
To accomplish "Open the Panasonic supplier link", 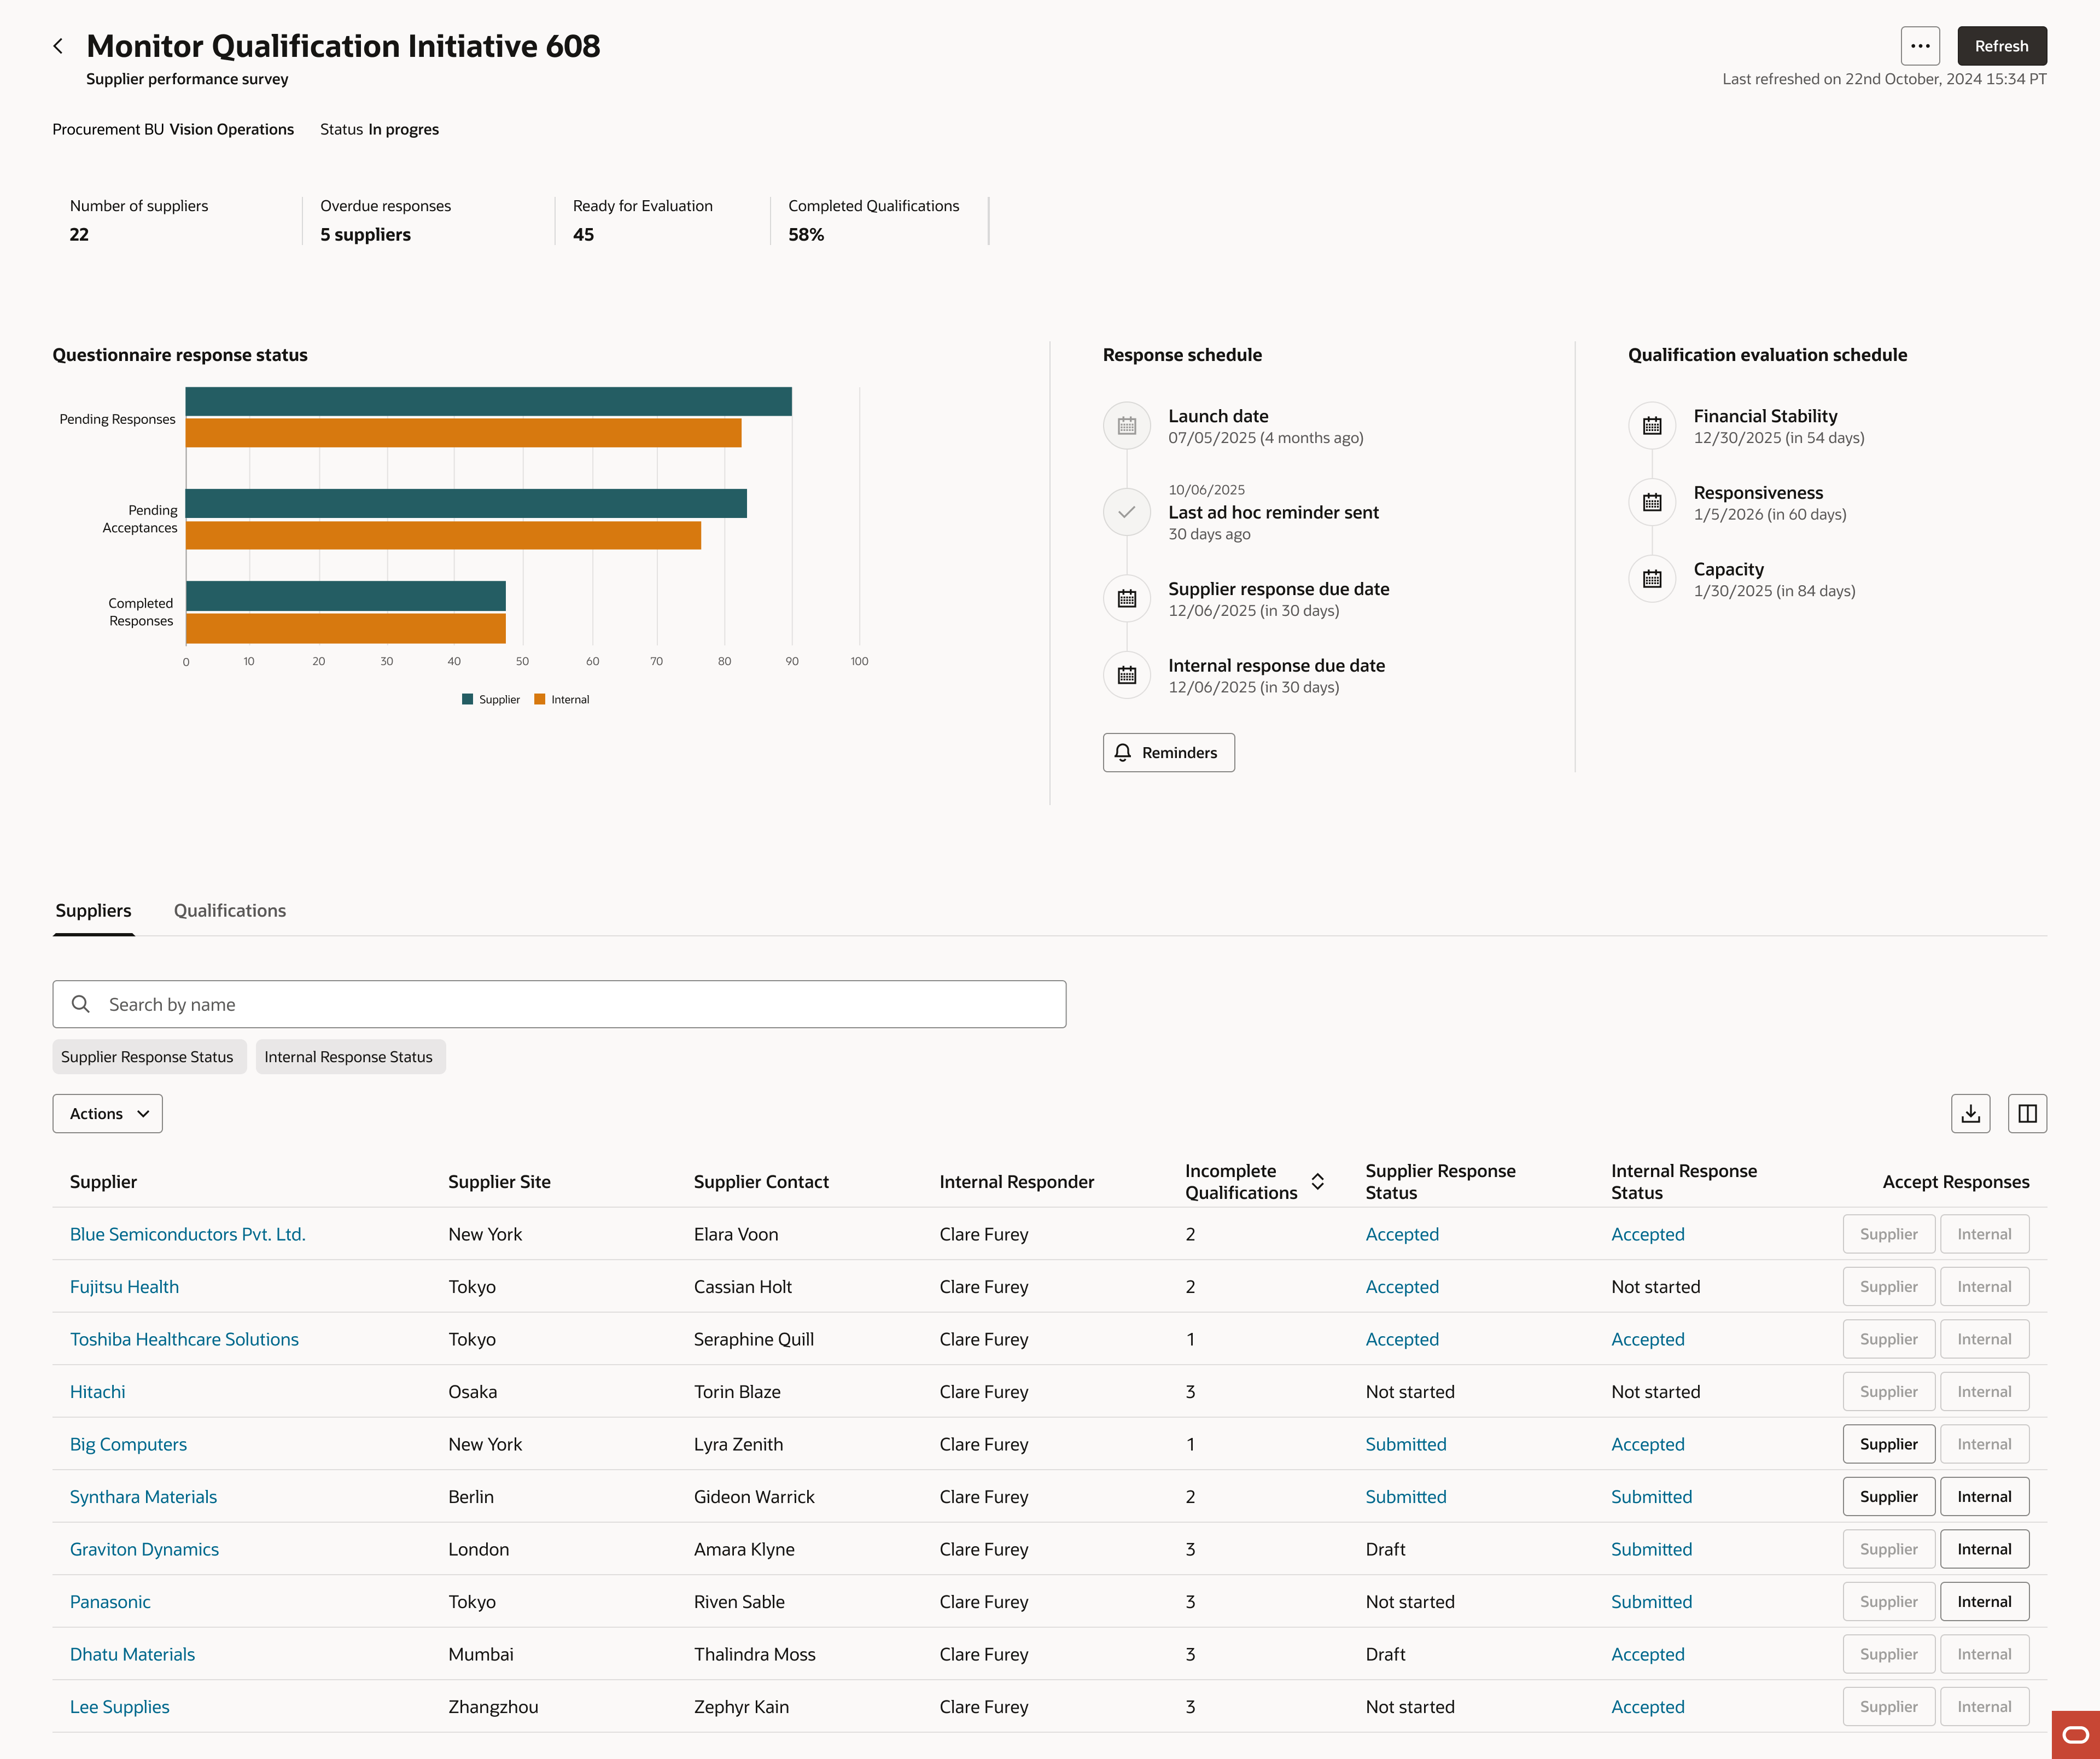I will [110, 1602].
